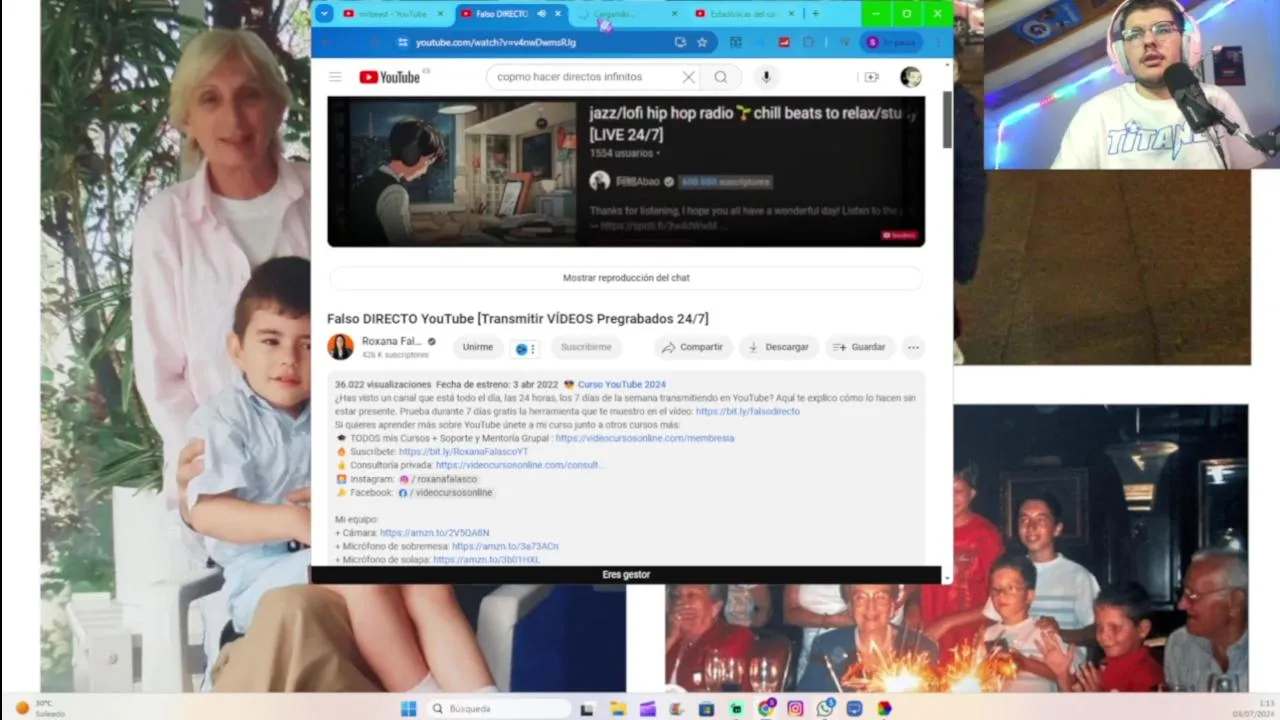Viewport: 1280px width, 720px height.
Task: Open the roxanafalasco Instagram link
Action: 438,479
